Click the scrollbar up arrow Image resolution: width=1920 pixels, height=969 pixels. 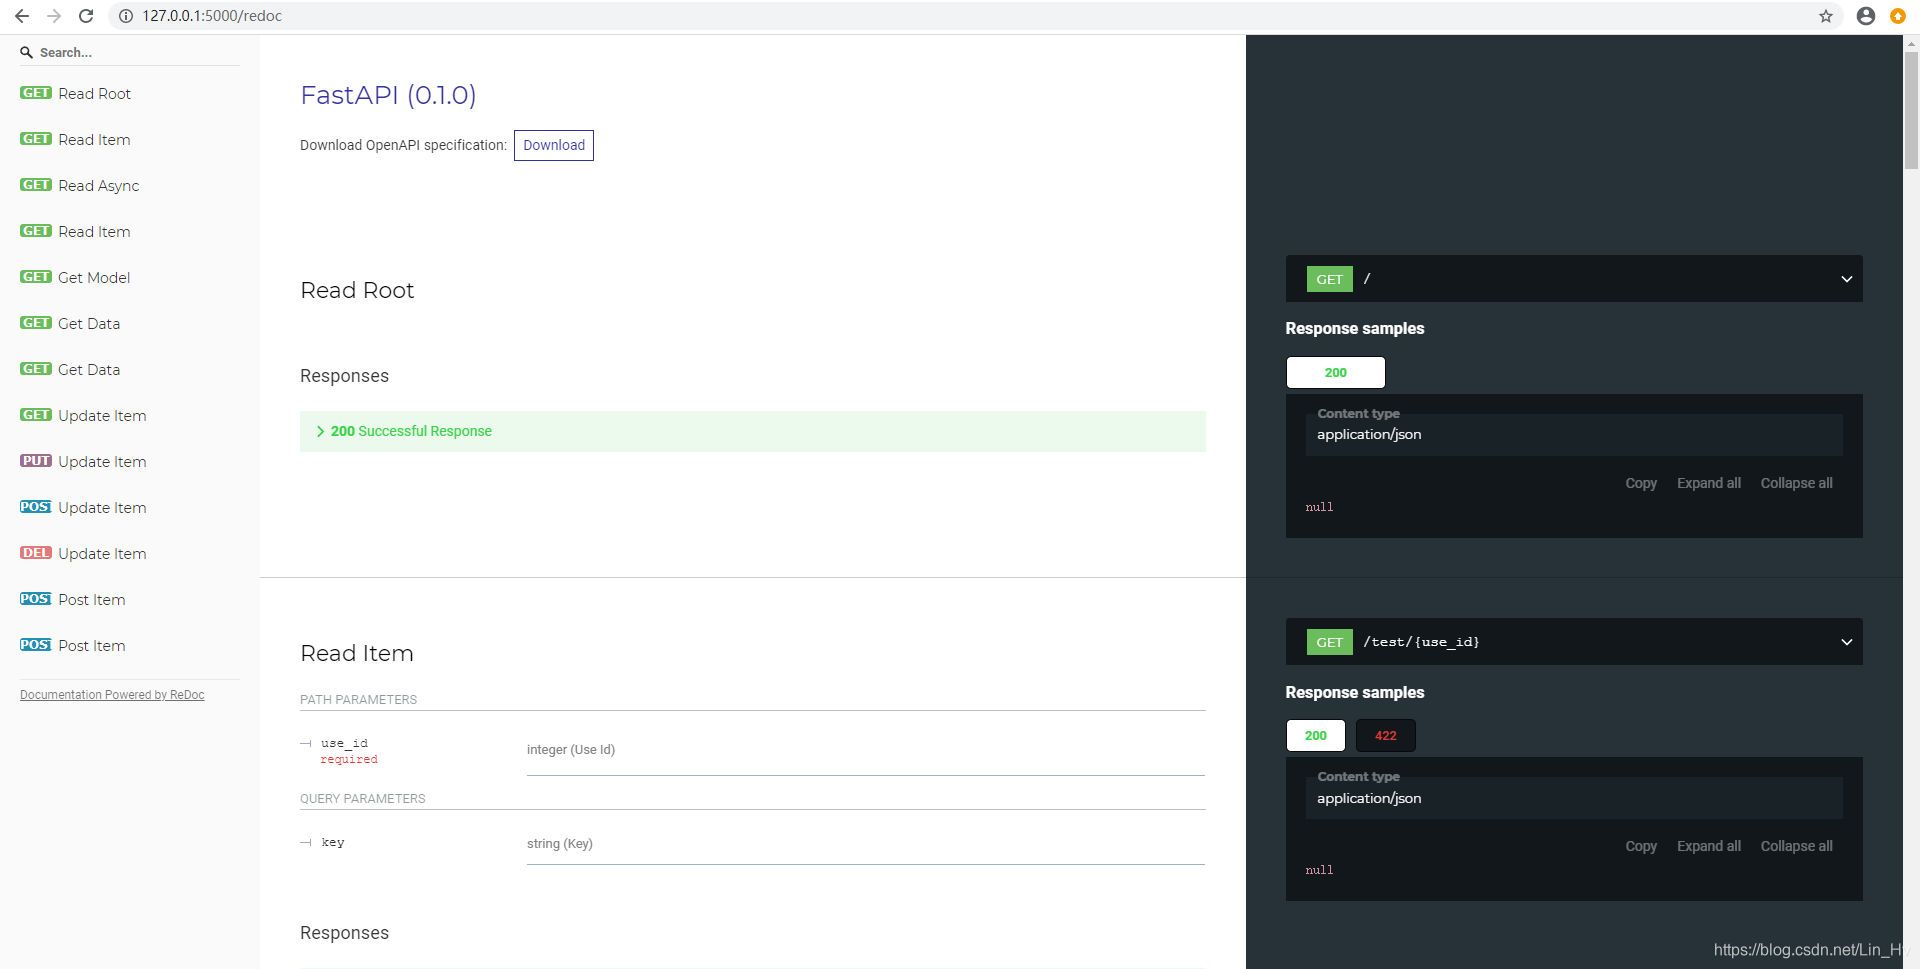pos(1911,43)
